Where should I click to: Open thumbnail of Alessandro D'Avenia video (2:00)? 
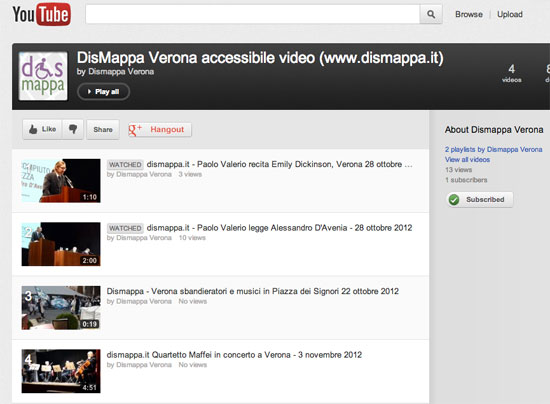61,244
